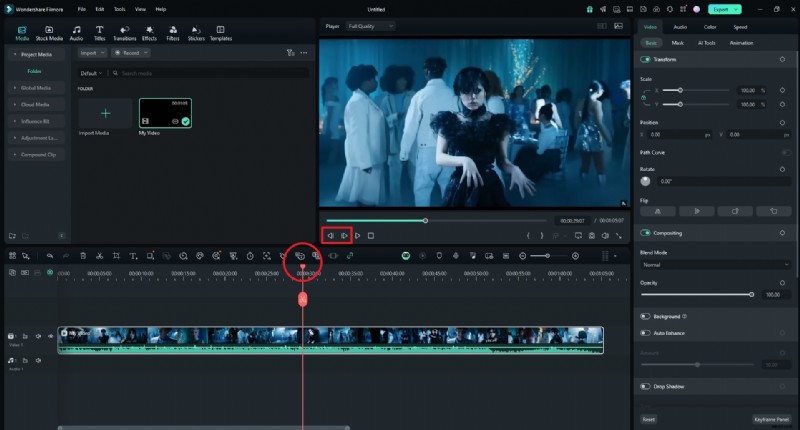Step back to previous frame

pos(330,236)
